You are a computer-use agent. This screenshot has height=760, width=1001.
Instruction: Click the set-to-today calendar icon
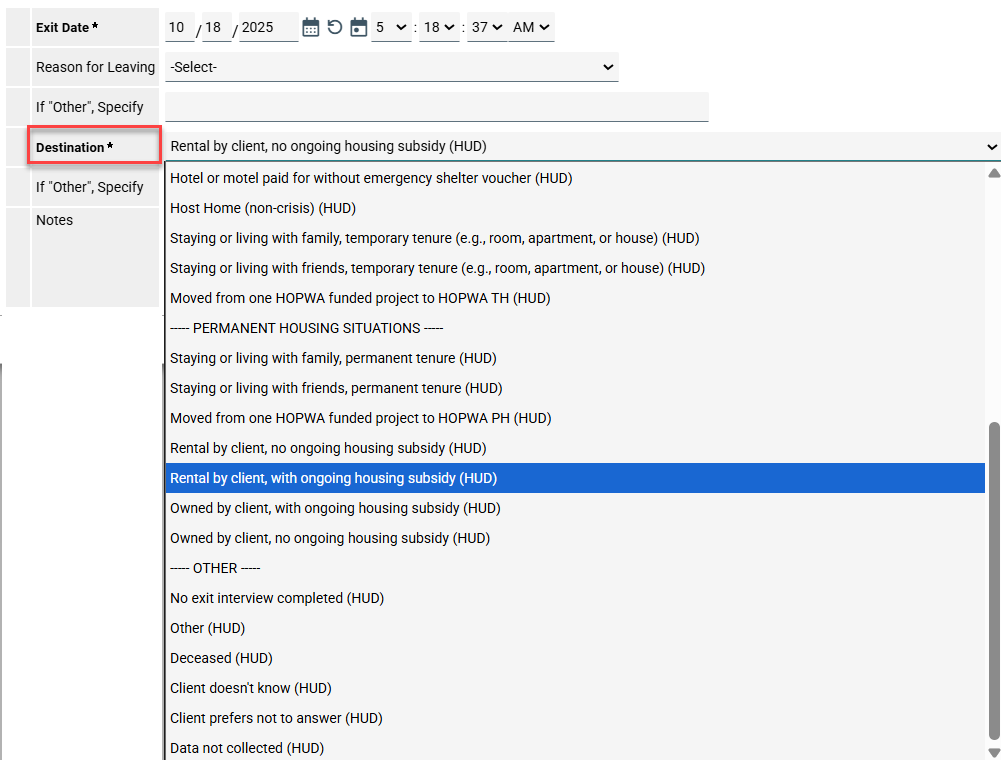[x=359, y=28]
